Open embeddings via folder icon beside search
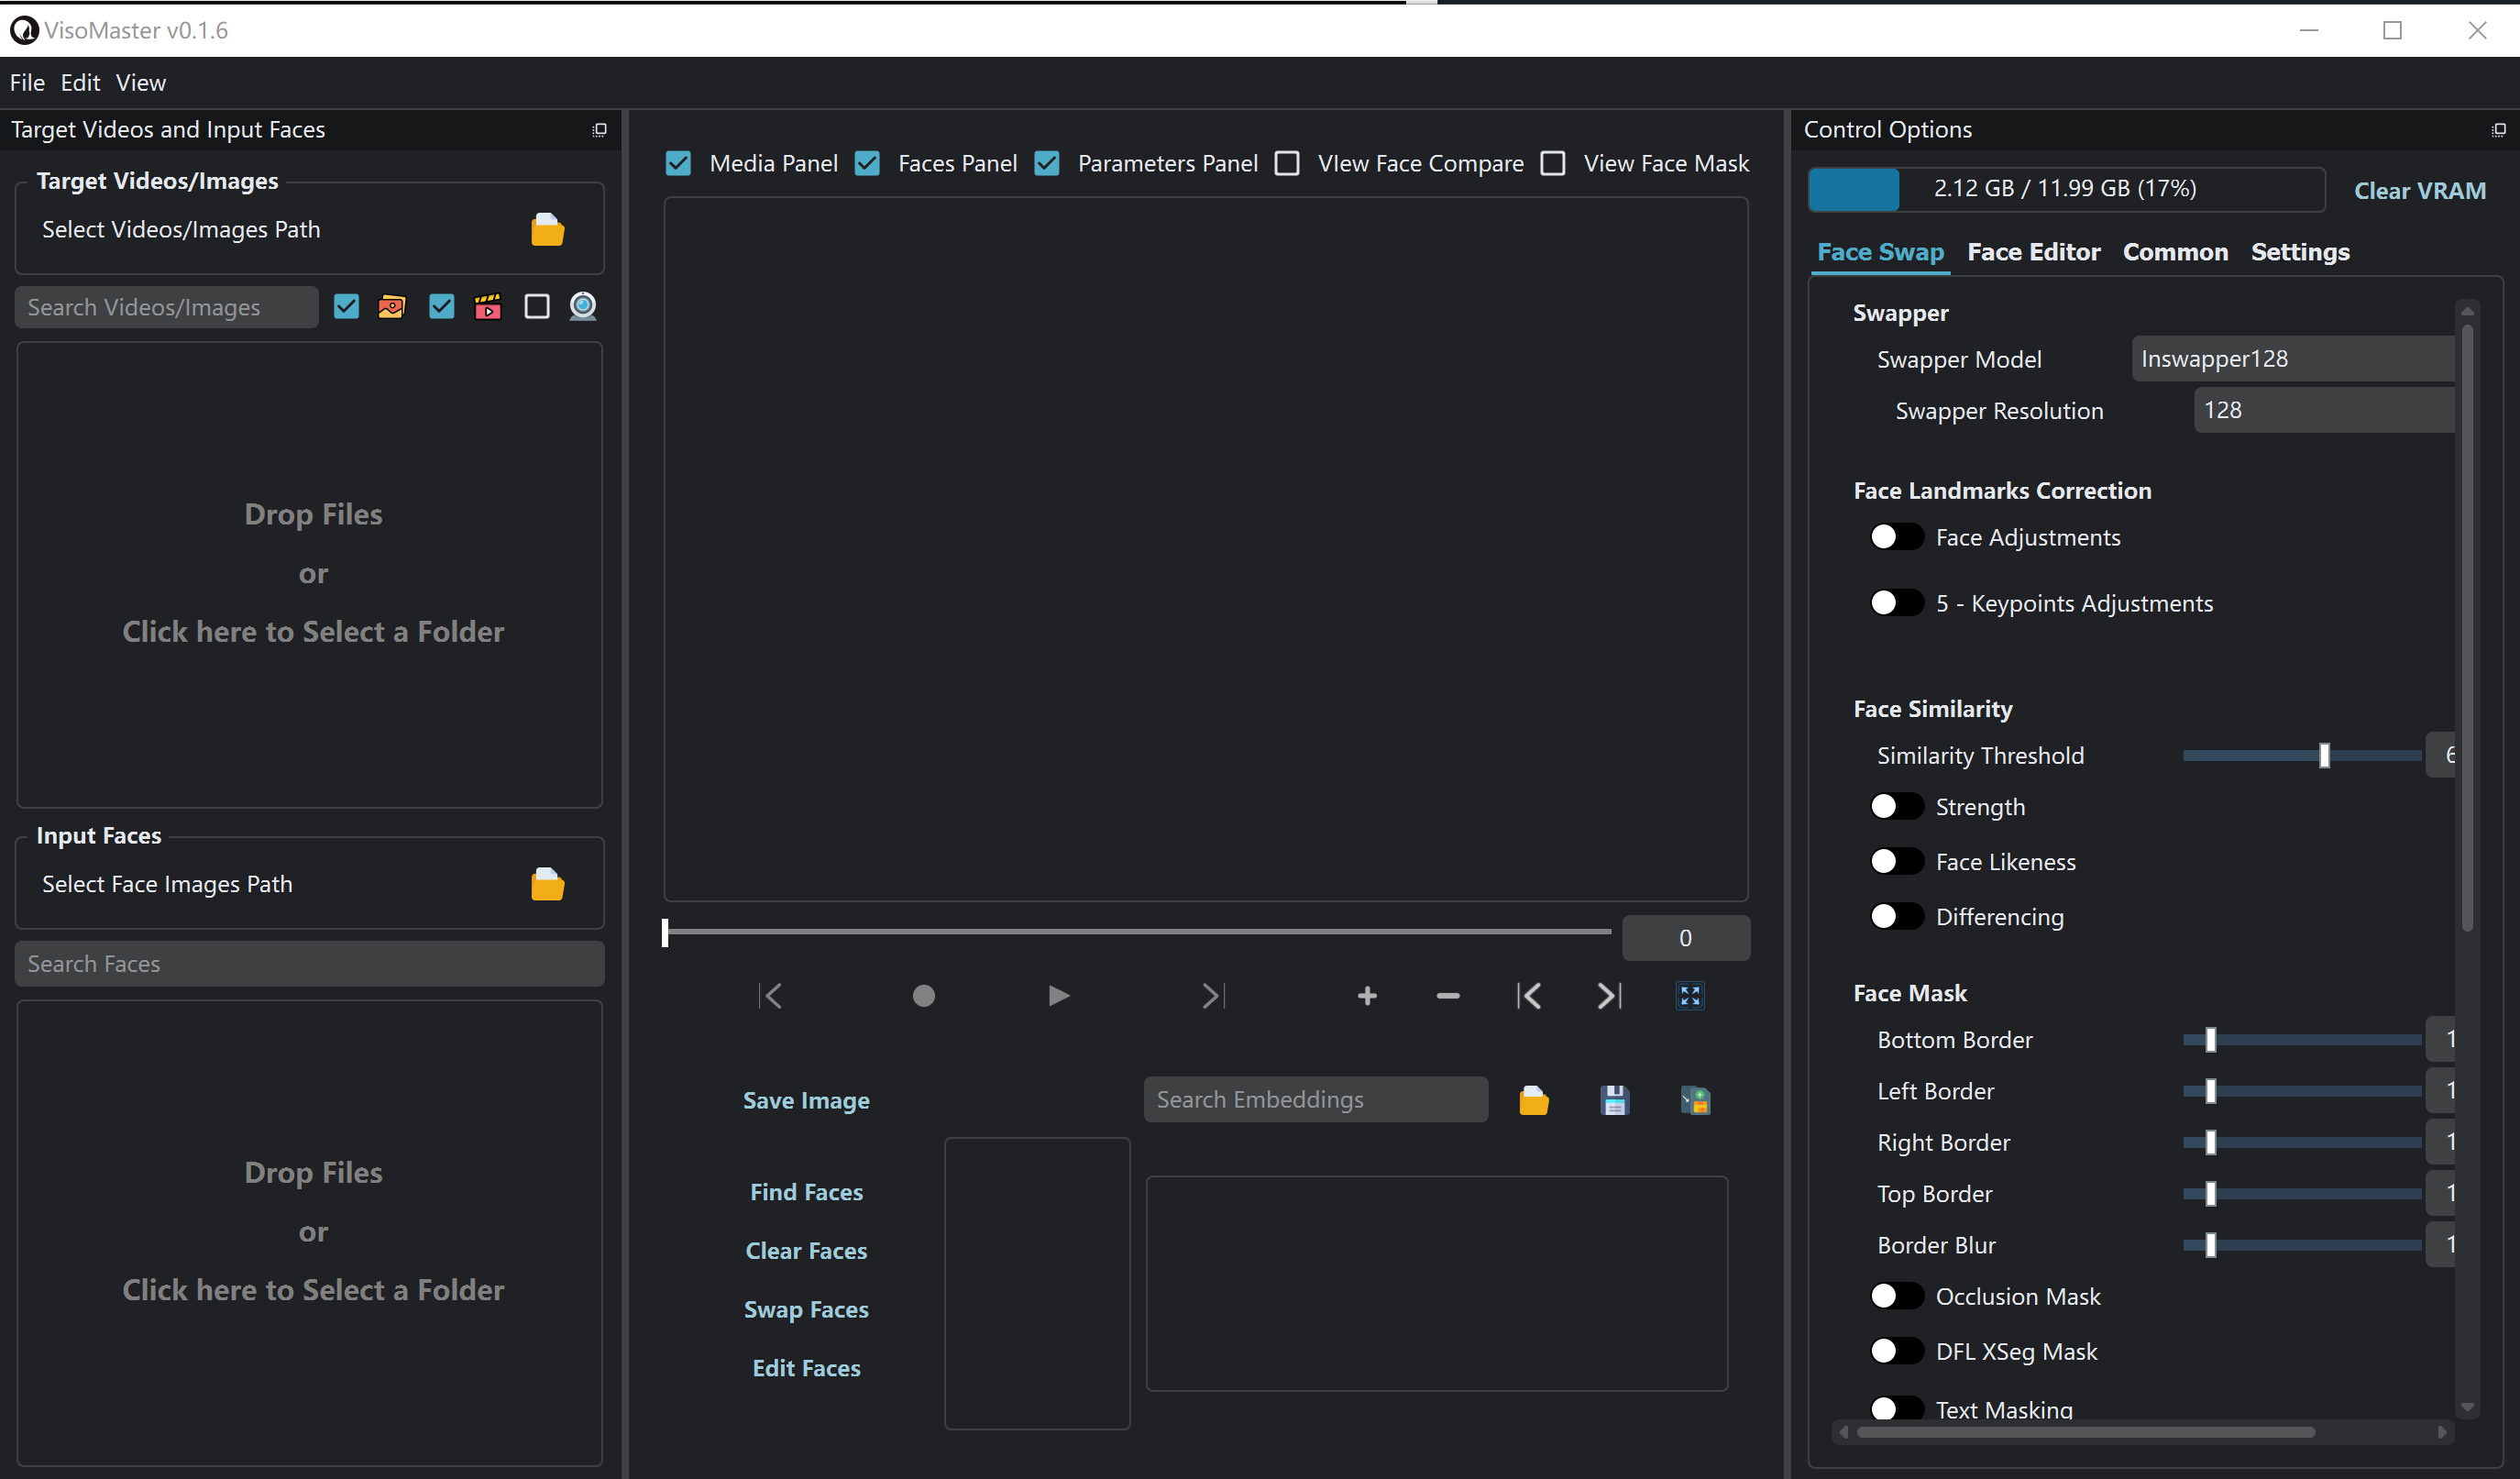This screenshot has width=2520, height=1479. tap(1533, 1100)
